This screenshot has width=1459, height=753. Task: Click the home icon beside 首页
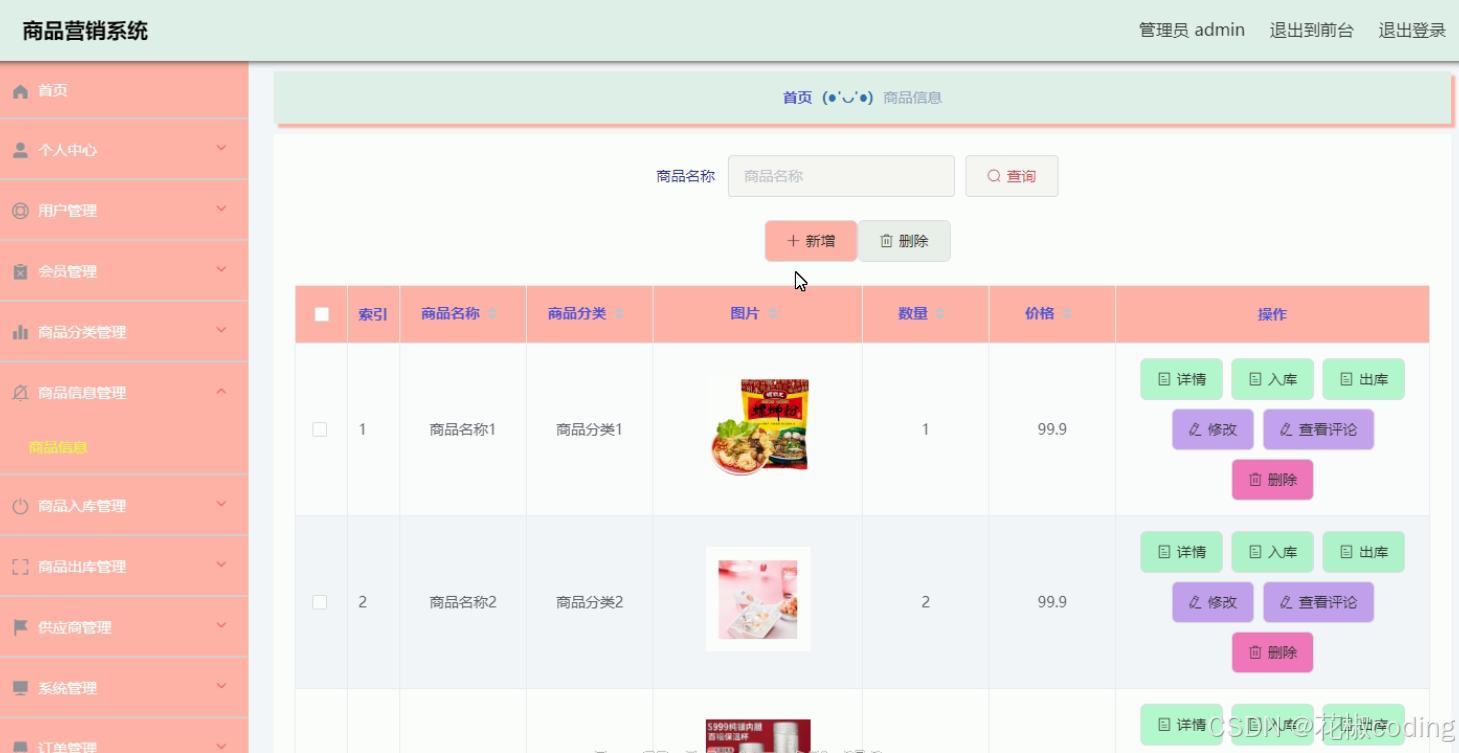pyautogui.click(x=22, y=90)
